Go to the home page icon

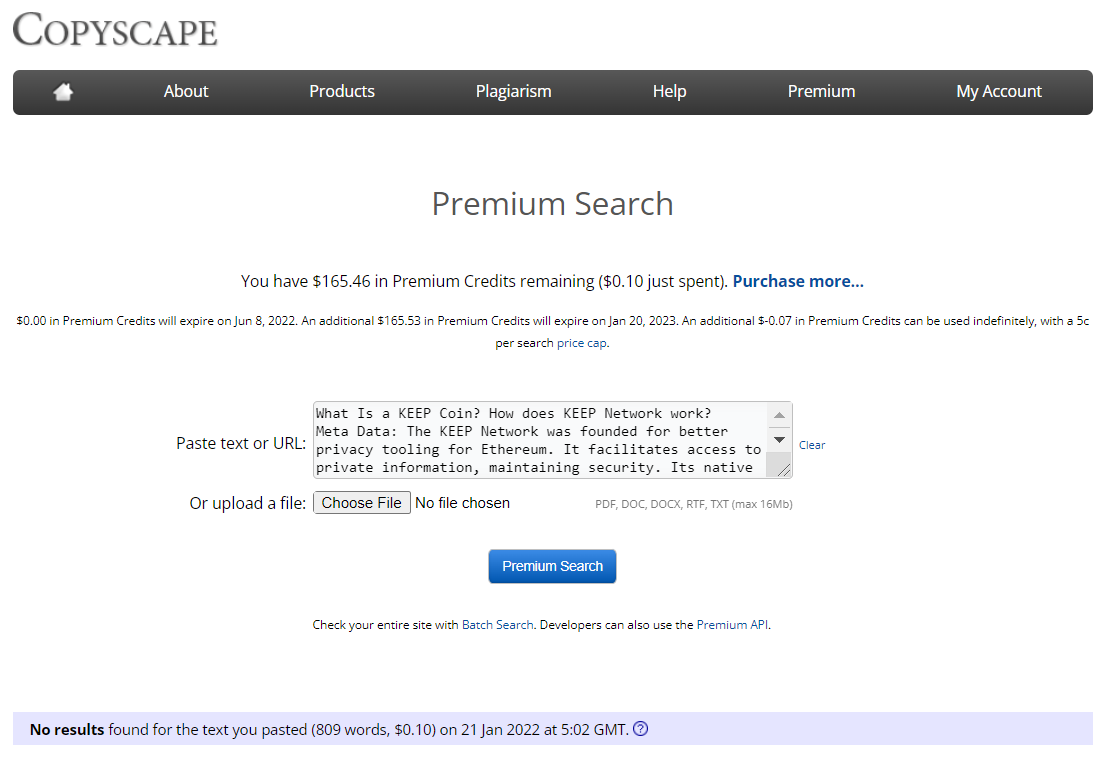(x=64, y=92)
